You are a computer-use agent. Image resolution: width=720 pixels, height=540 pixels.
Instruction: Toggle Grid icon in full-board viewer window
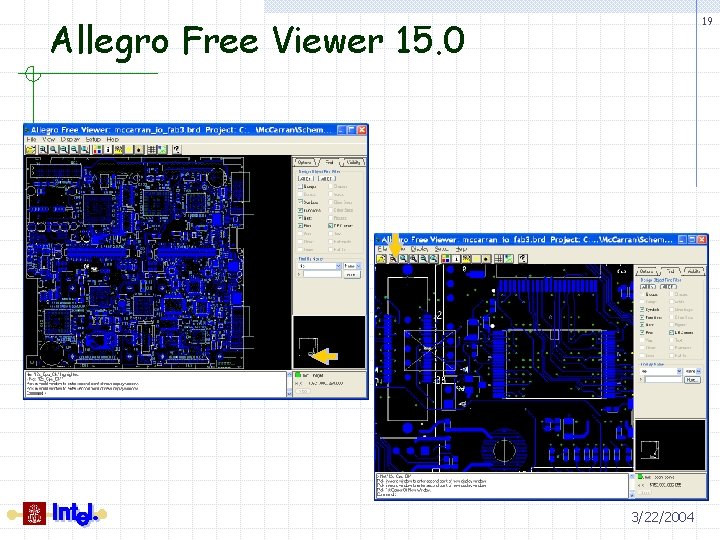(x=152, y=149)
